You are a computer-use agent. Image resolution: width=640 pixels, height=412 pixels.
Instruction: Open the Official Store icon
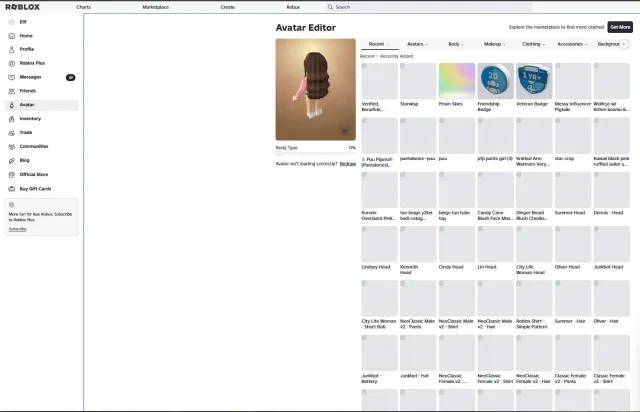point(12,175)
